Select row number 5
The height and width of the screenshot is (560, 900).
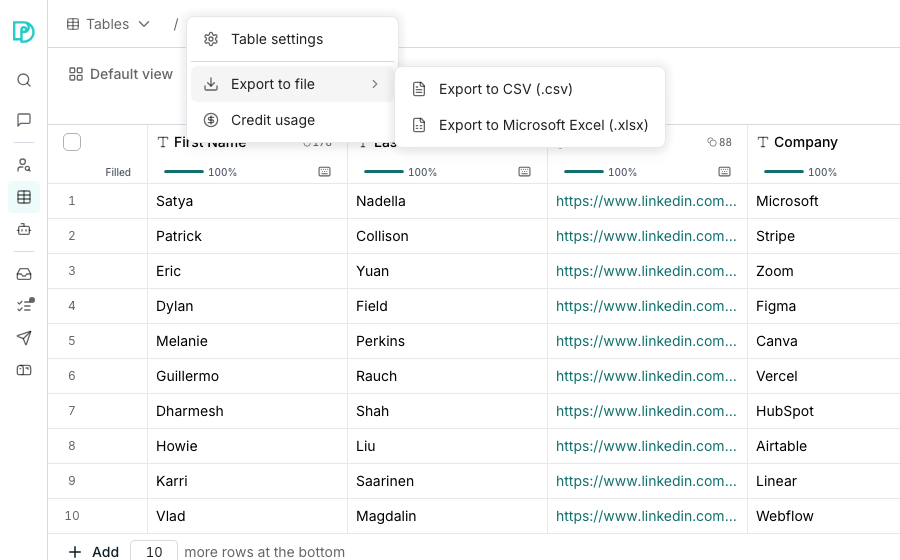click(x=72, y=341)
